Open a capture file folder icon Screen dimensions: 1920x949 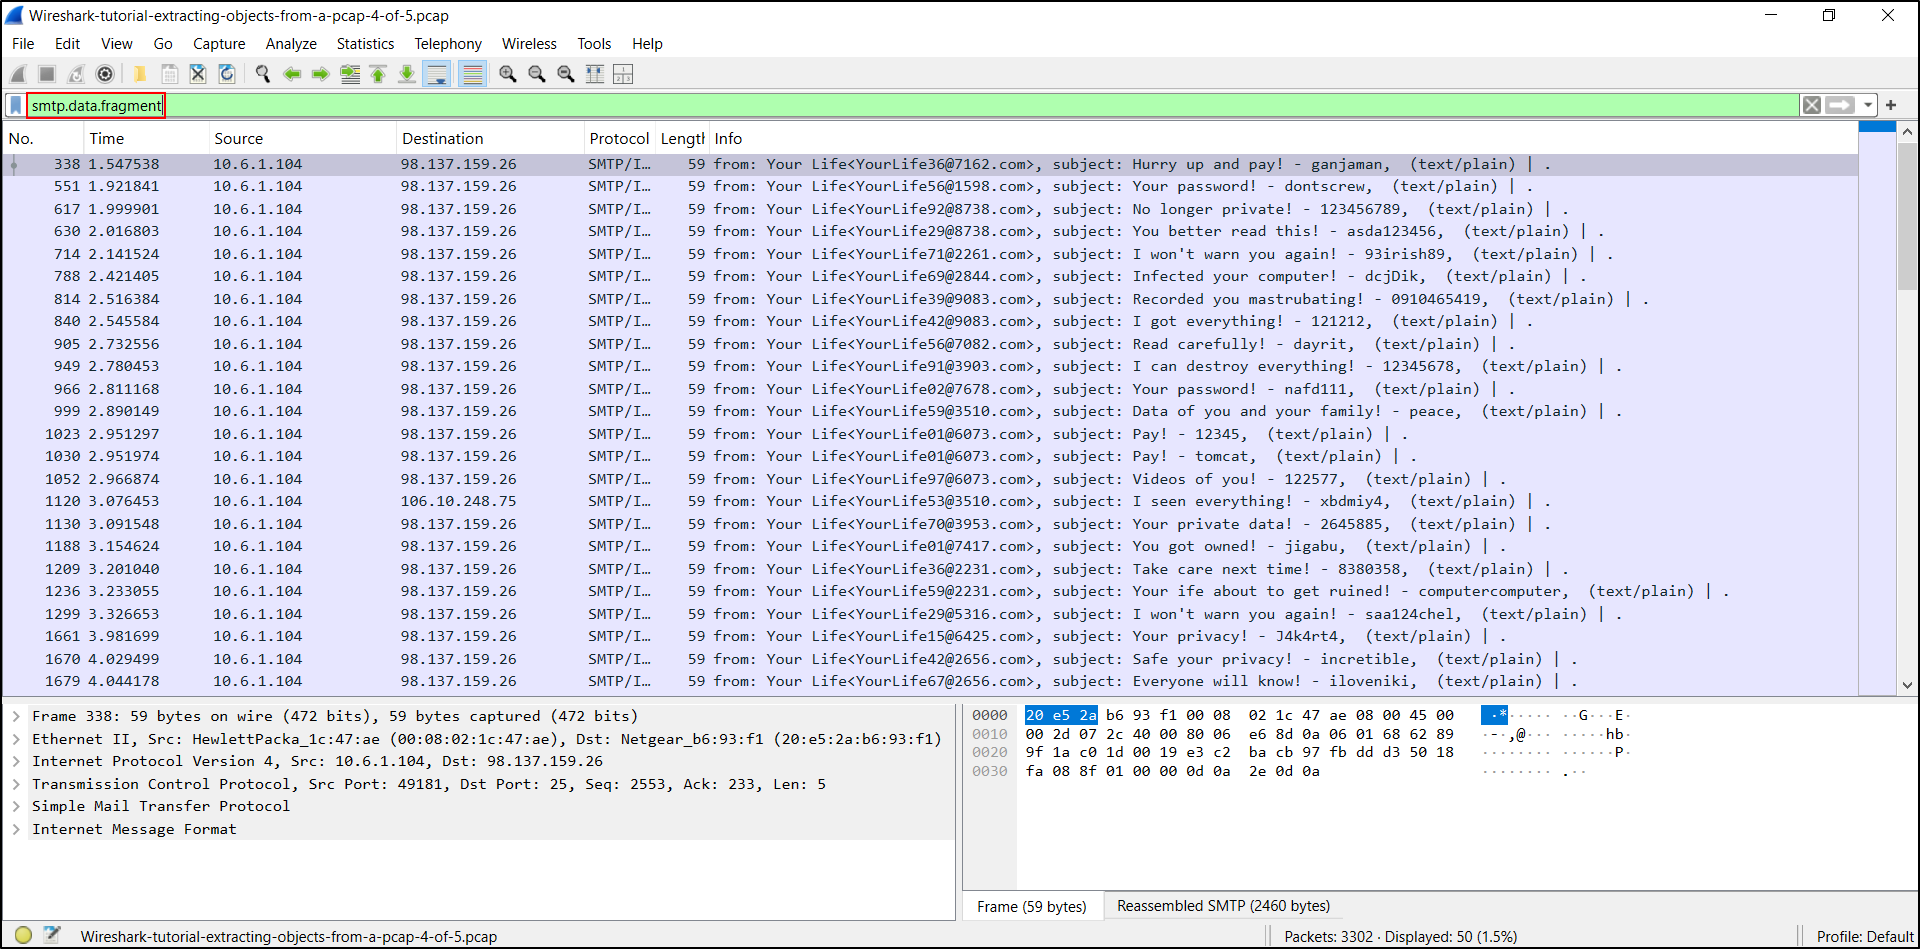tap(140, 74)
